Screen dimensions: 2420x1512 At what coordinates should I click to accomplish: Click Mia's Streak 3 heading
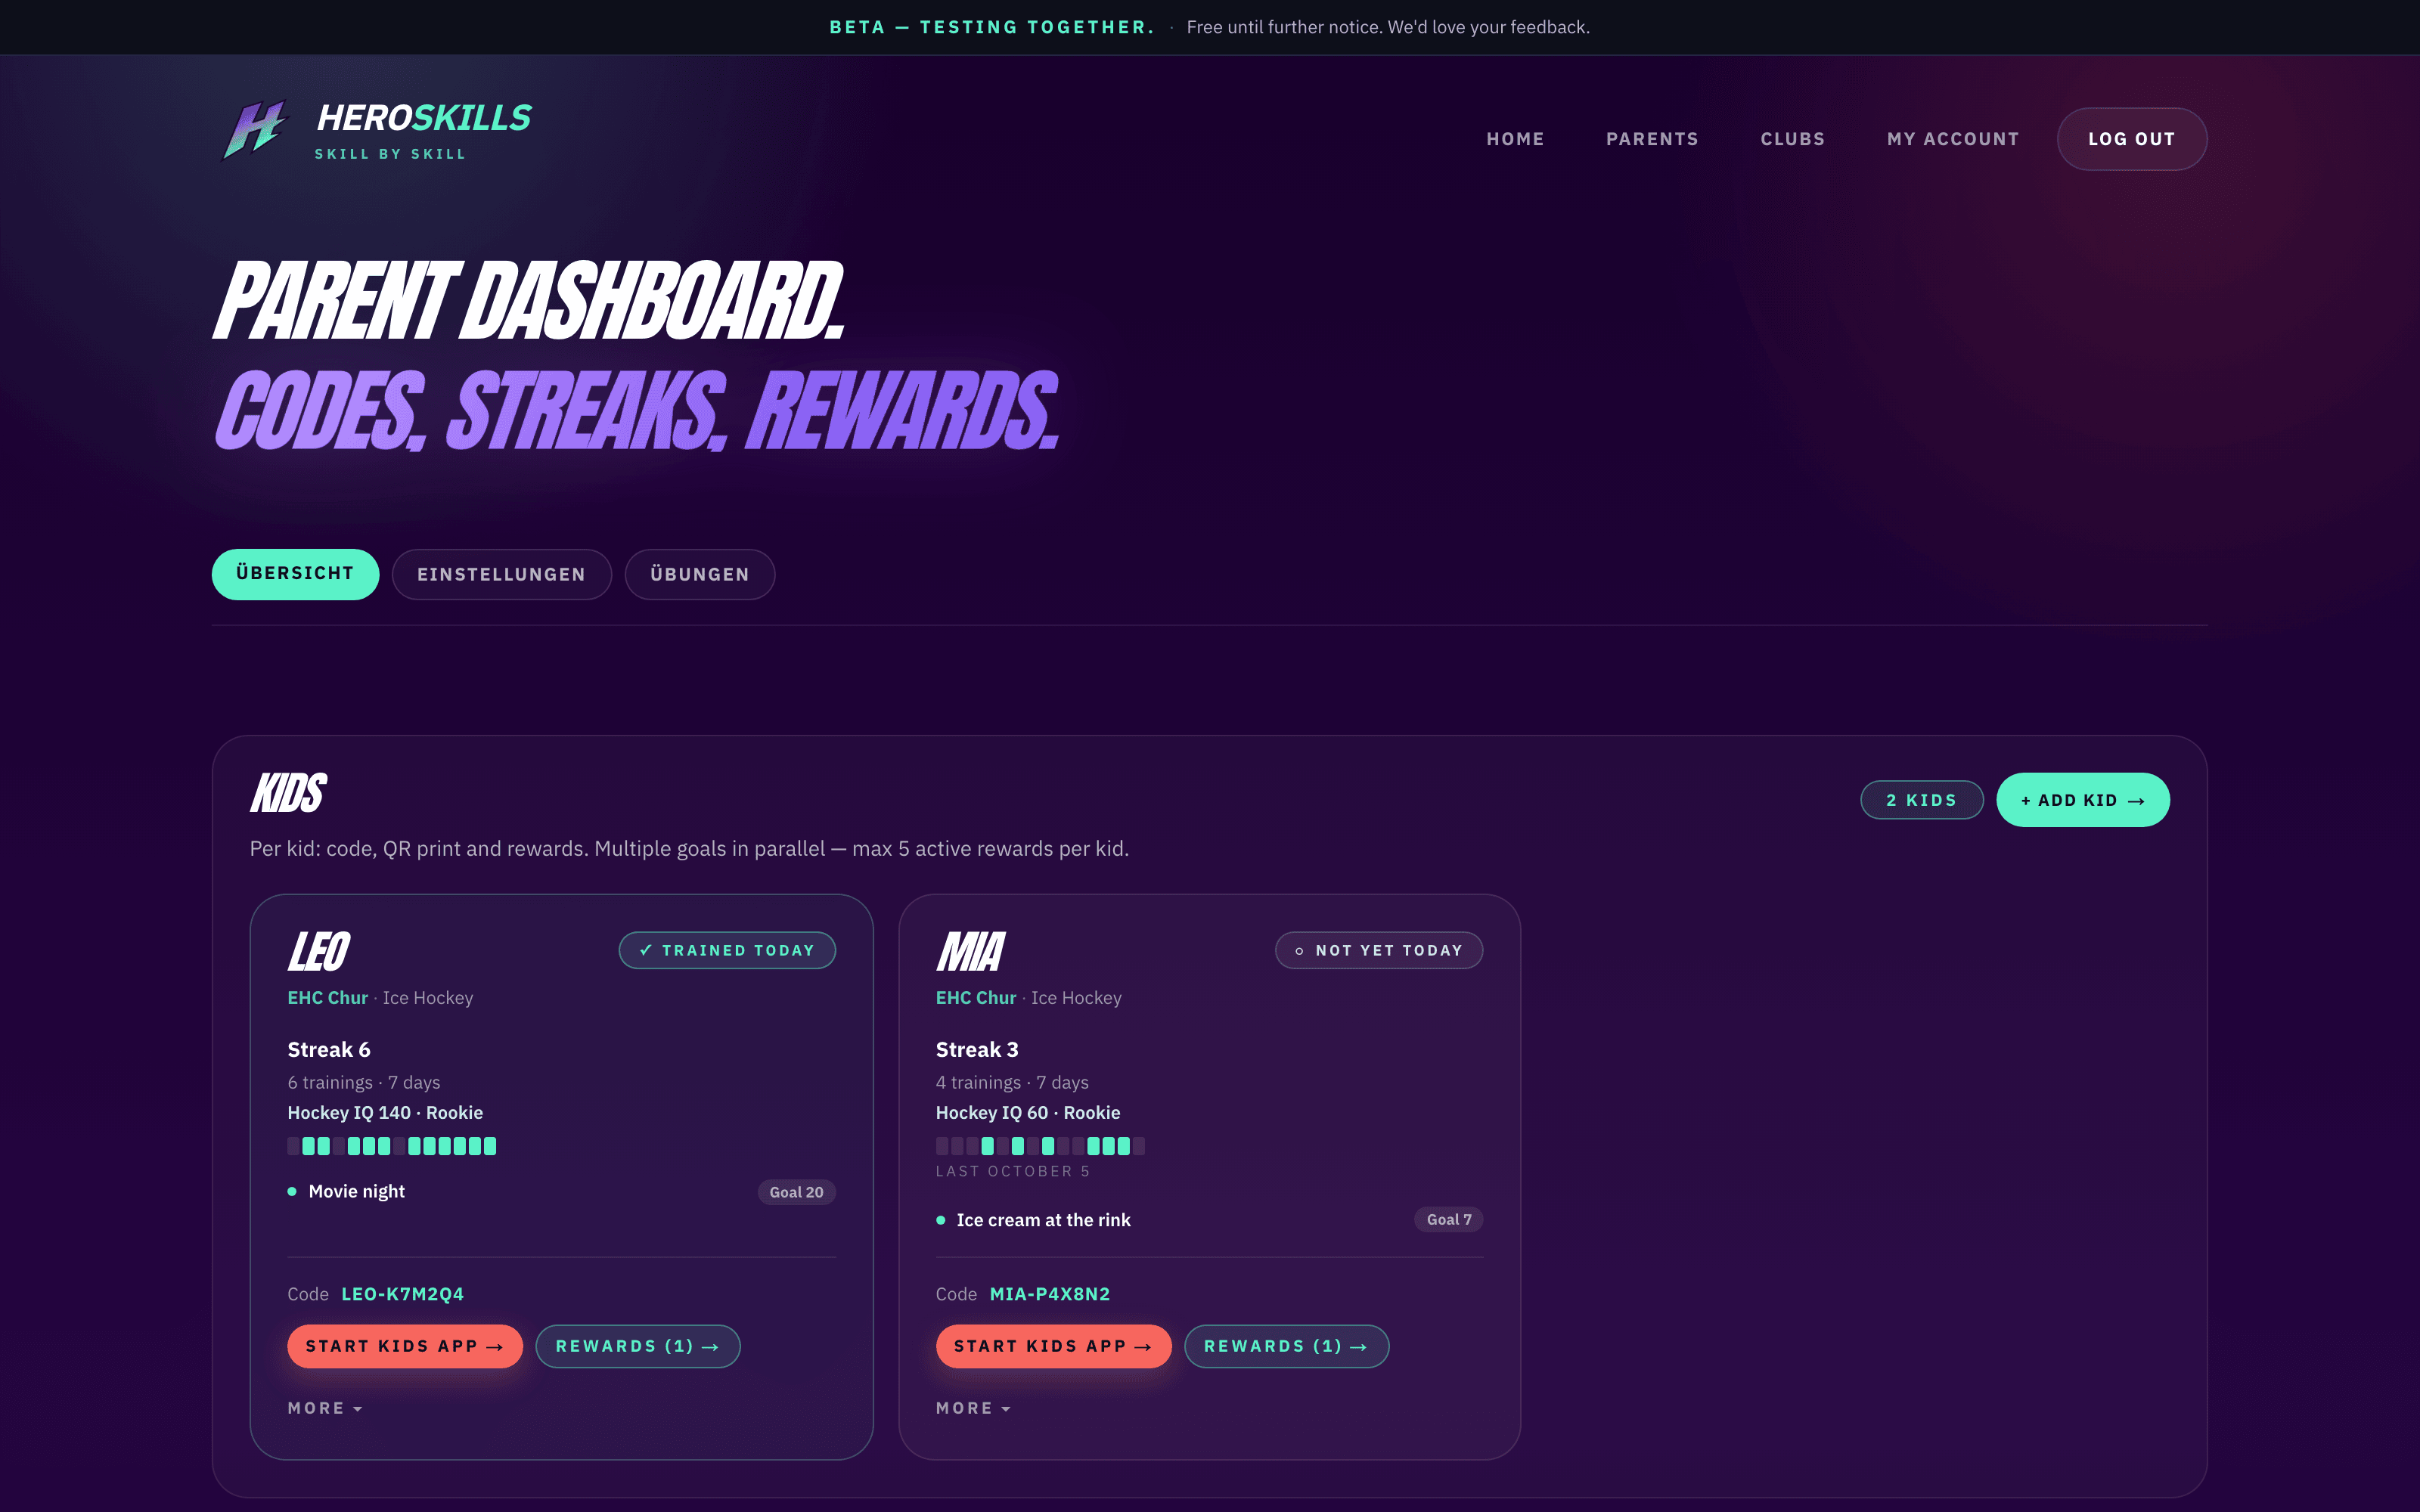coord(976,1050)
